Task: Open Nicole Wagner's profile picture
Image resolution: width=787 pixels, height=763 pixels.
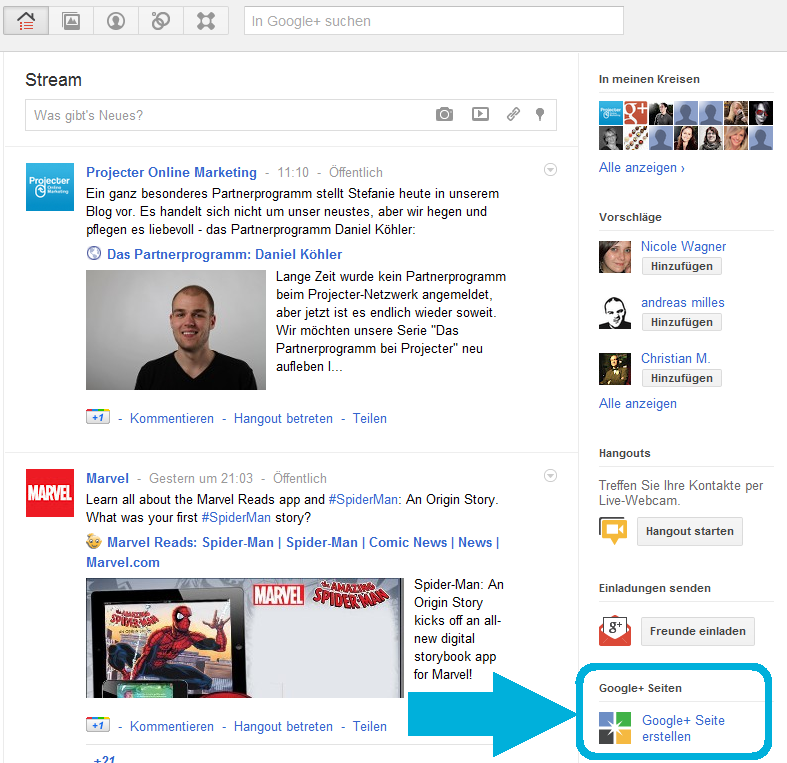Action: tap(615, 257)
